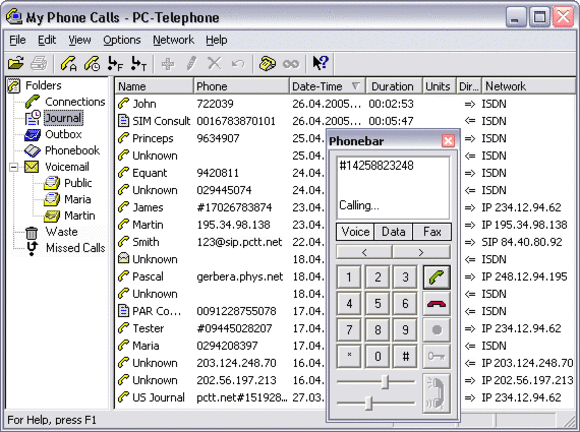The width and height of the screenshot is (580, 432).
Task: Click the large handset speaker icon in Phonebar
Action: [x=436, y=394]
